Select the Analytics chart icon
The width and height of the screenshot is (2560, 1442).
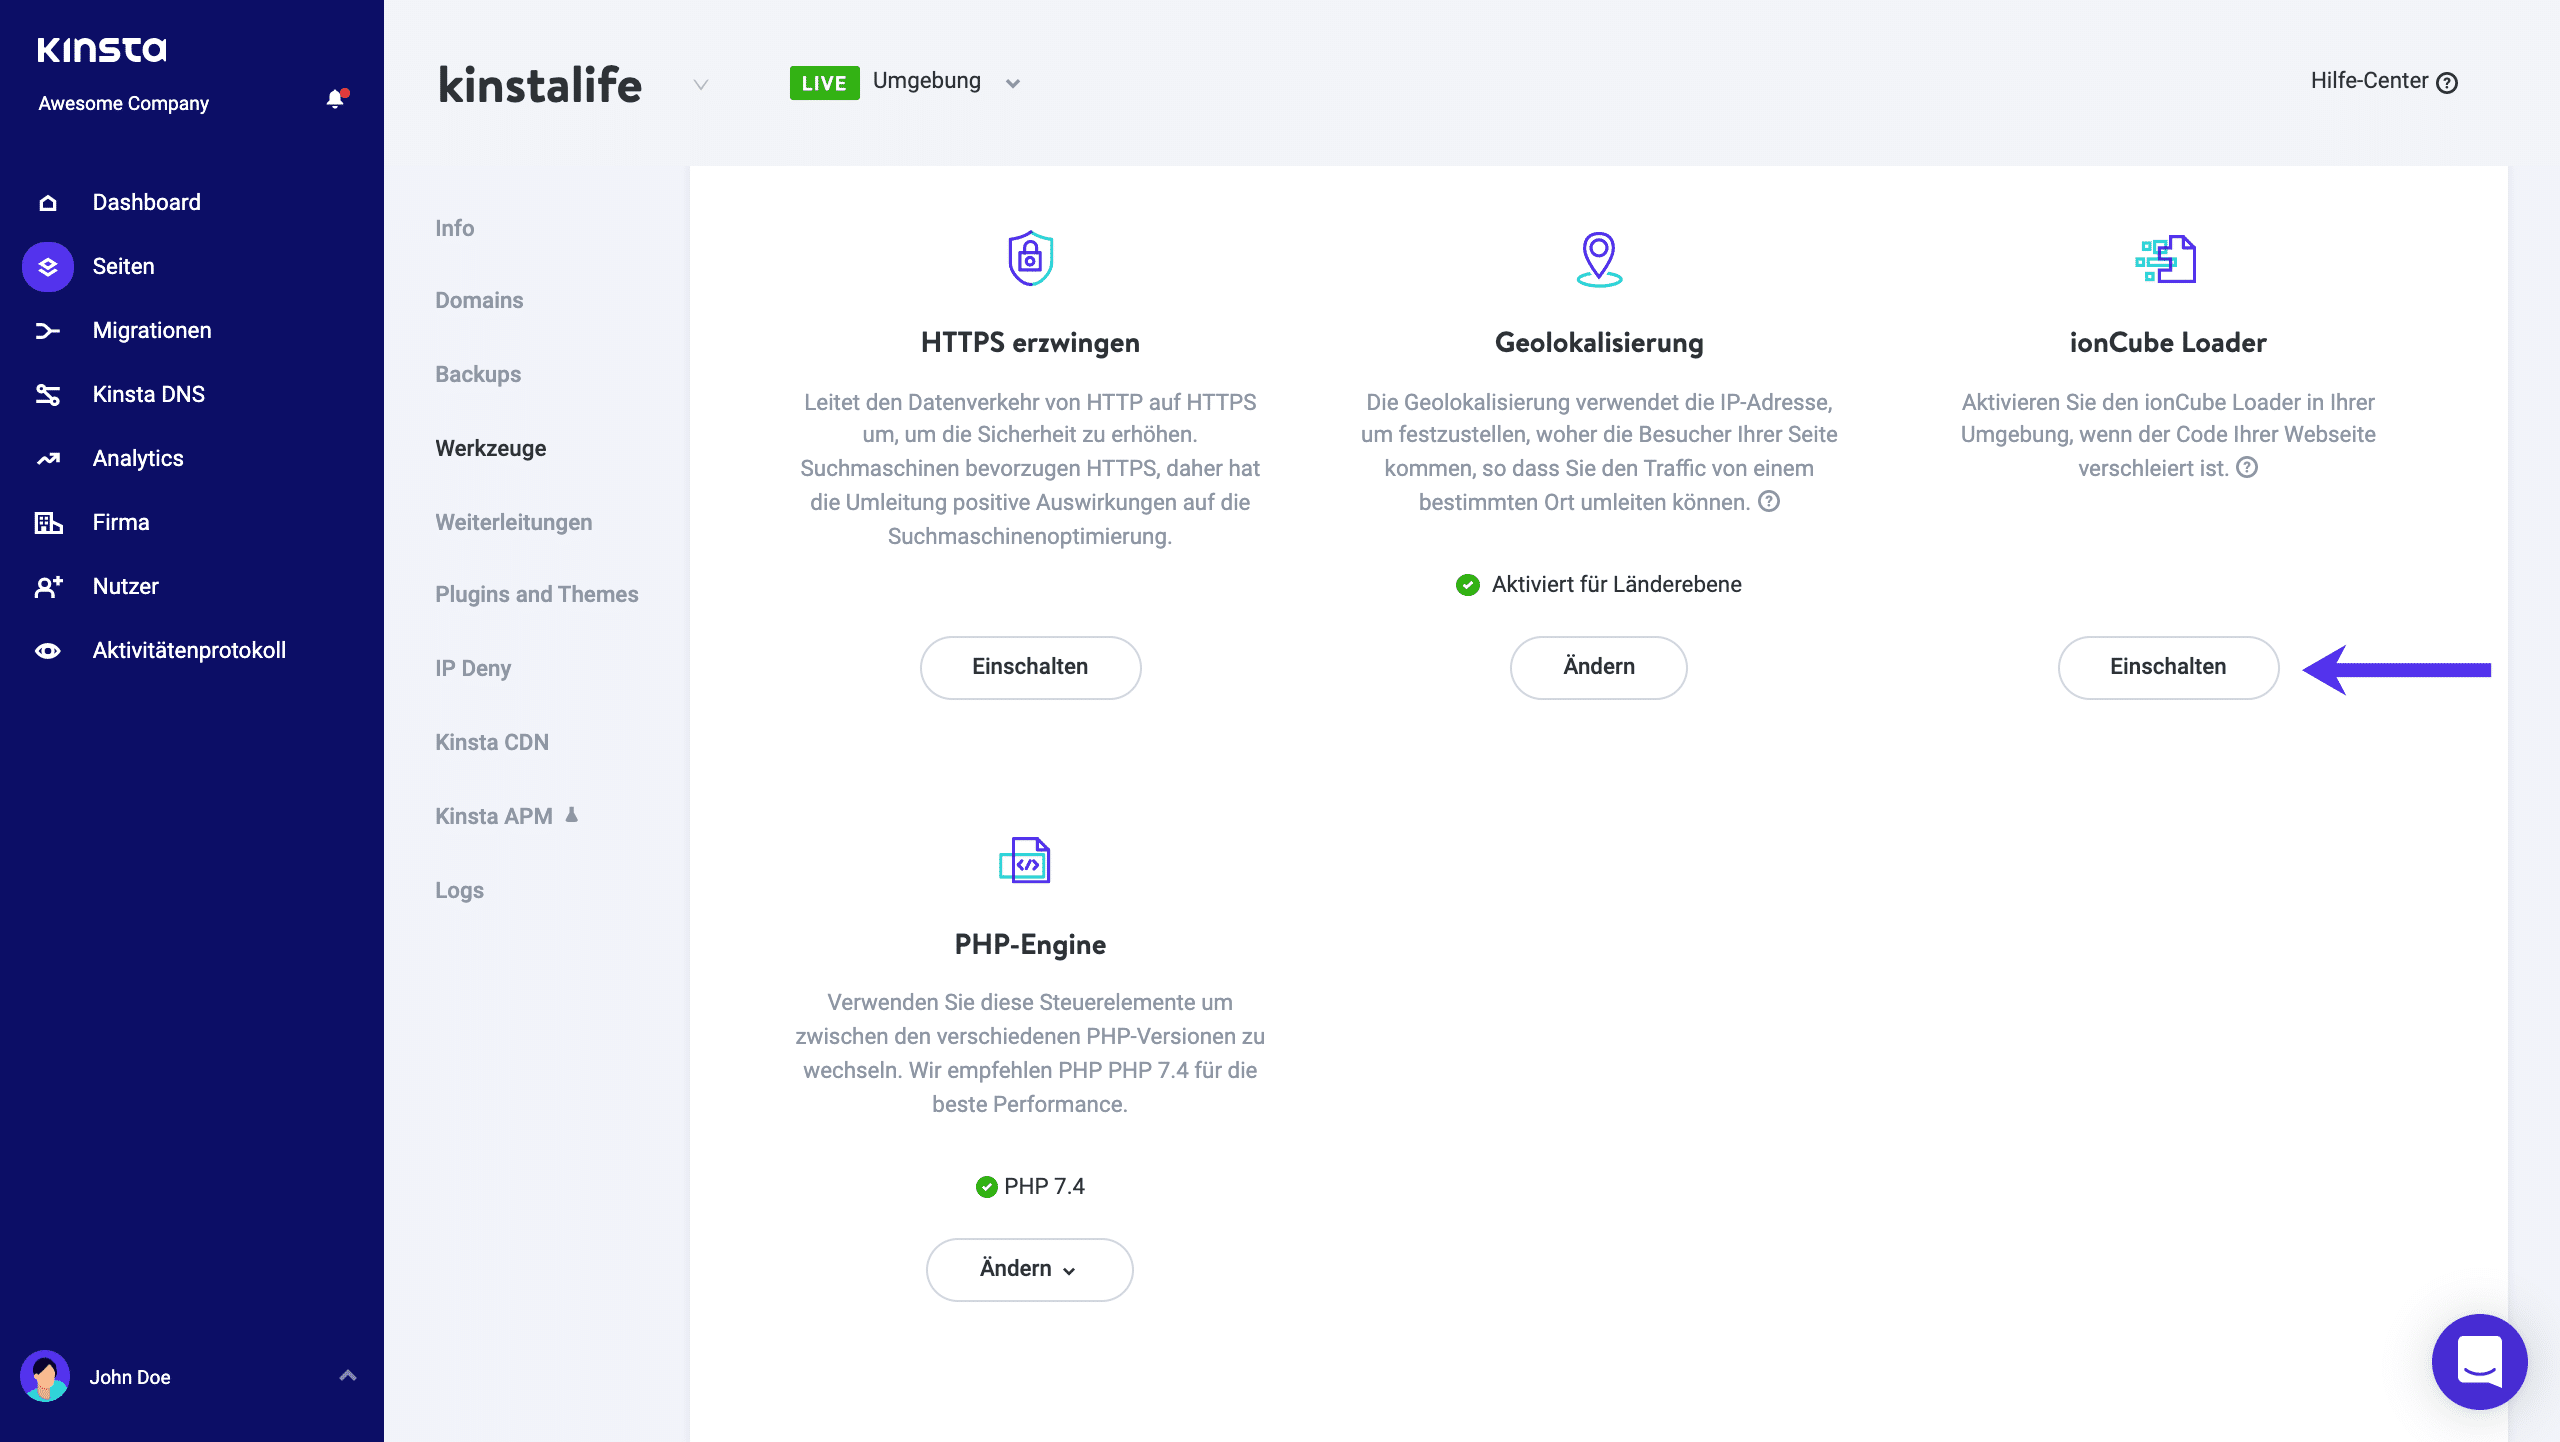coord(47,458)
